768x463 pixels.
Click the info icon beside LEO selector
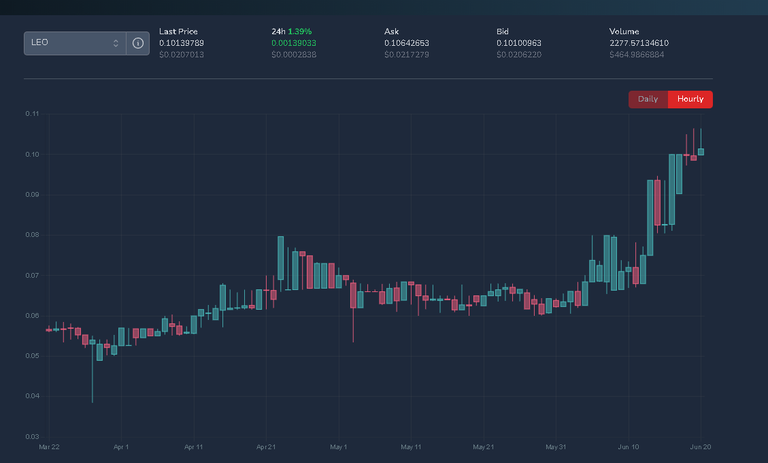click(x=138, y=43)
